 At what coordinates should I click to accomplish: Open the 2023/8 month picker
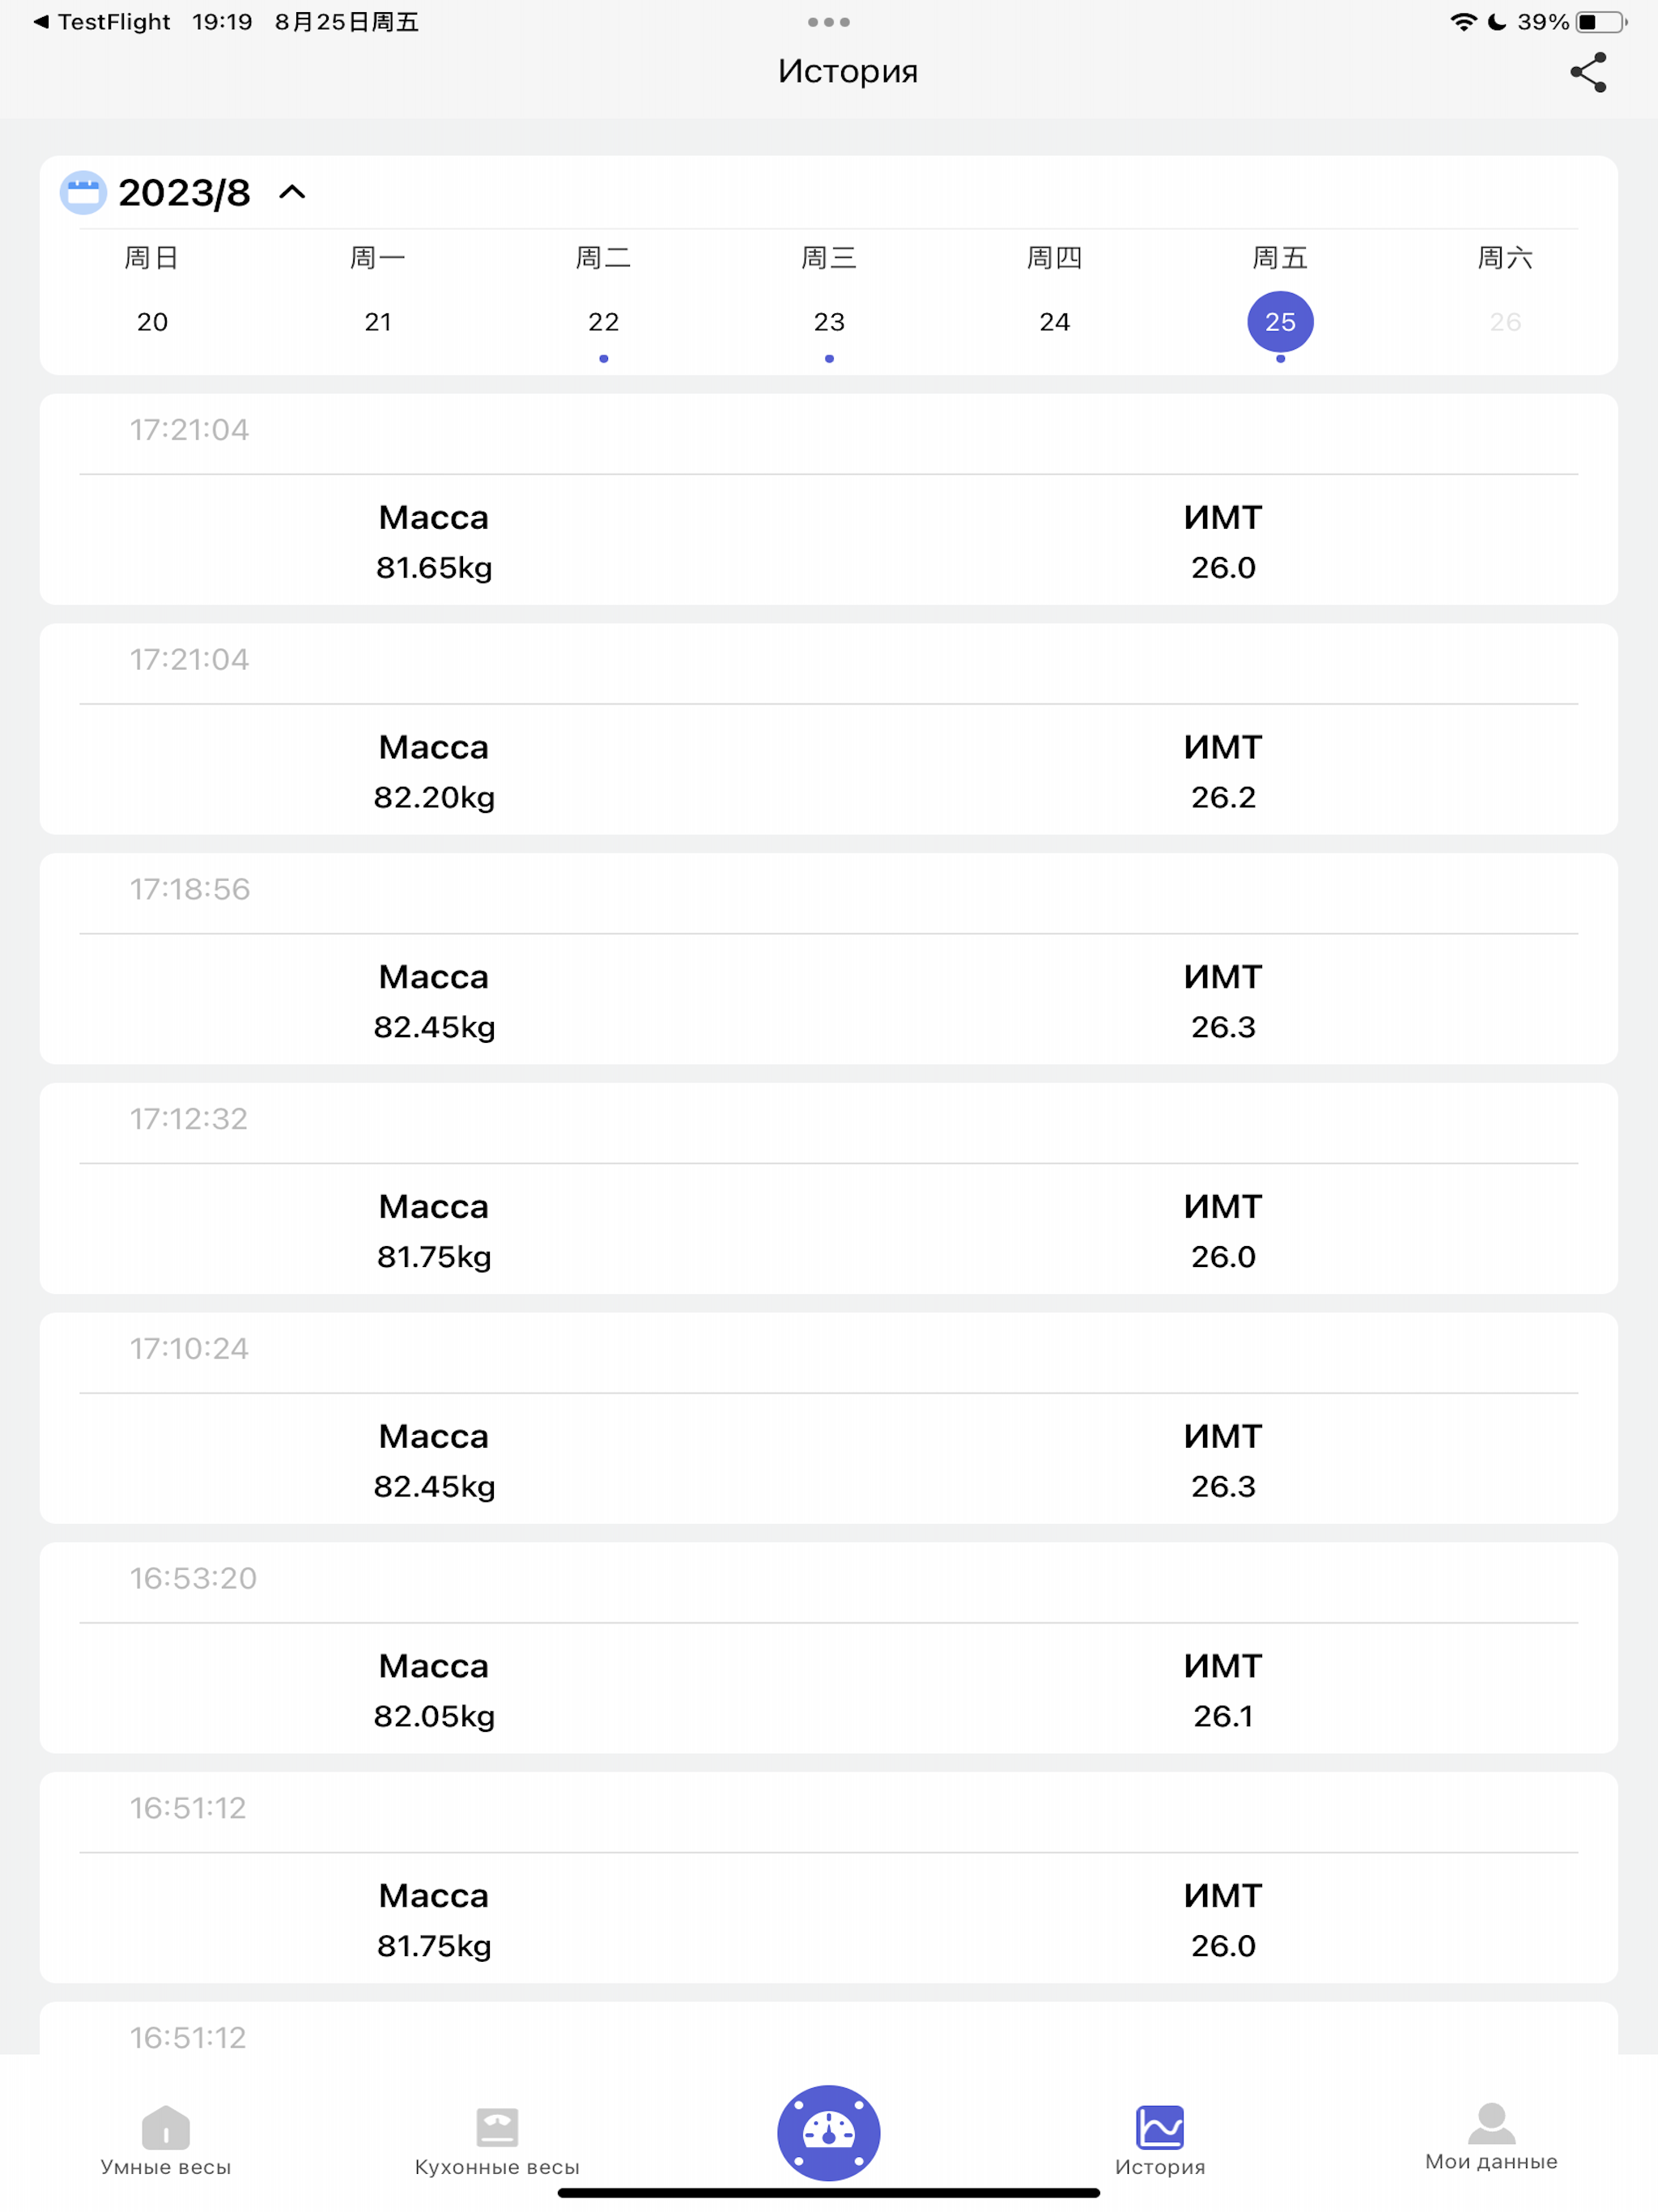point(184,193)
